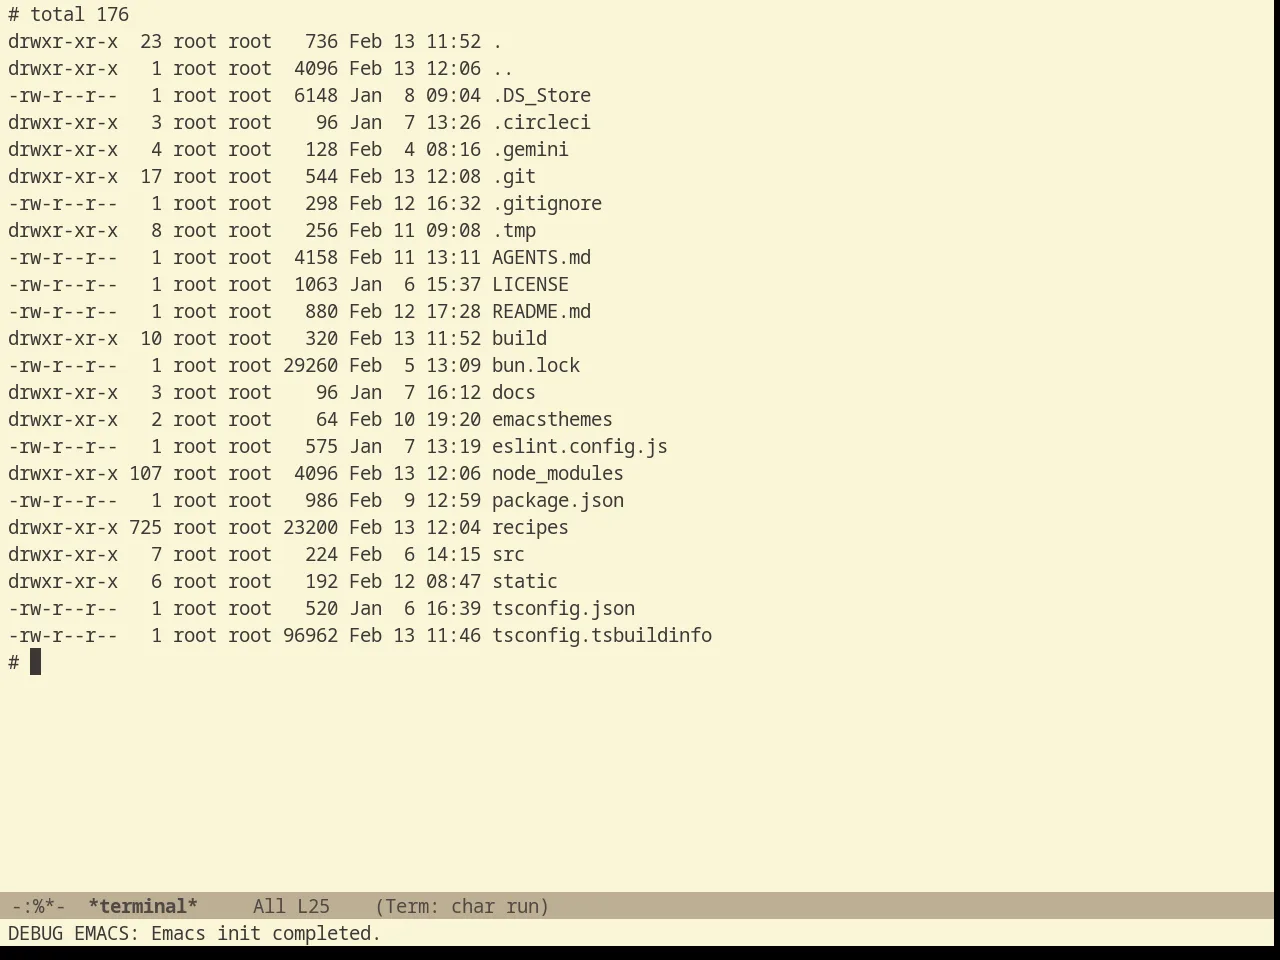Viewport: 1280px width, 960px height.
Task: Select the eslint.config.js file name
Action: pyautogui.click(x=580, y=447)
